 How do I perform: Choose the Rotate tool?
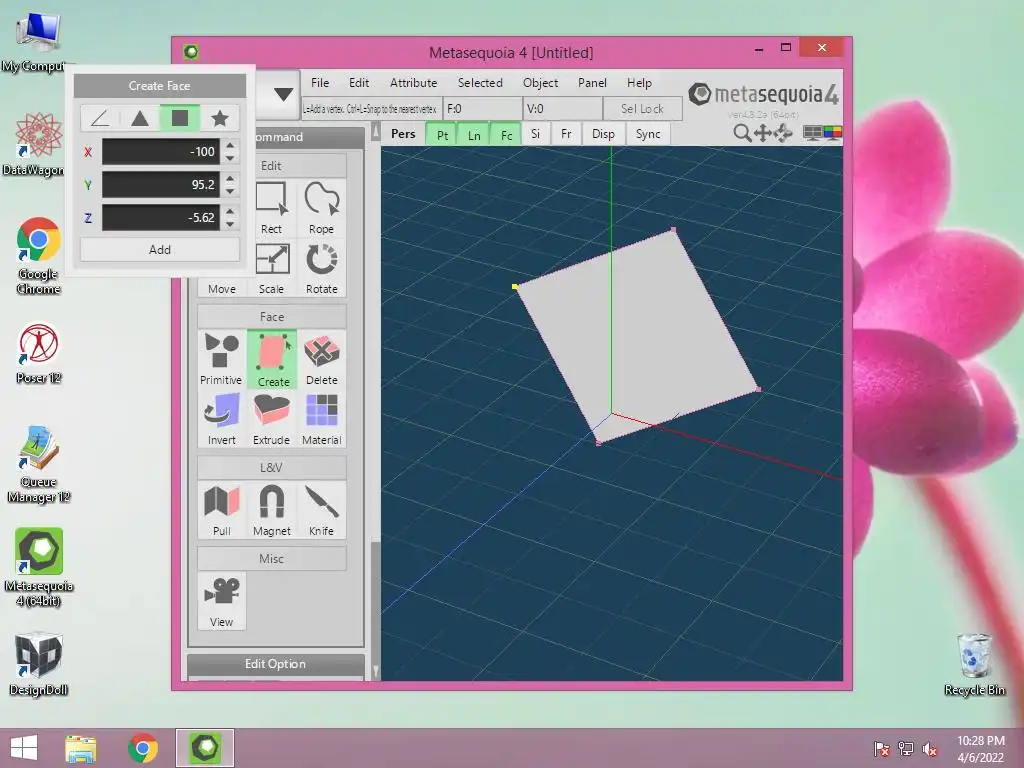click(321, 268)
